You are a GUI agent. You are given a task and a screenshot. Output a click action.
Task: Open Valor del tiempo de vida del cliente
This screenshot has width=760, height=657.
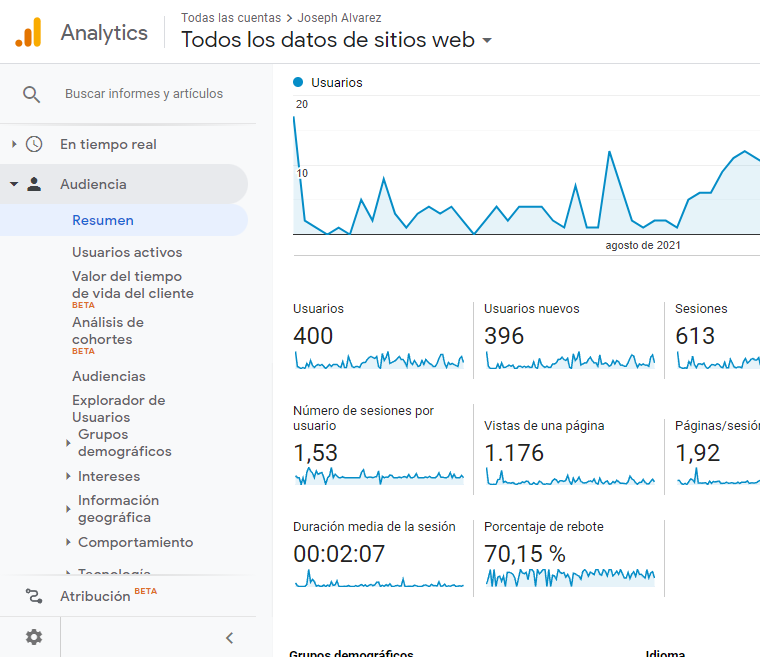point(133,285)
